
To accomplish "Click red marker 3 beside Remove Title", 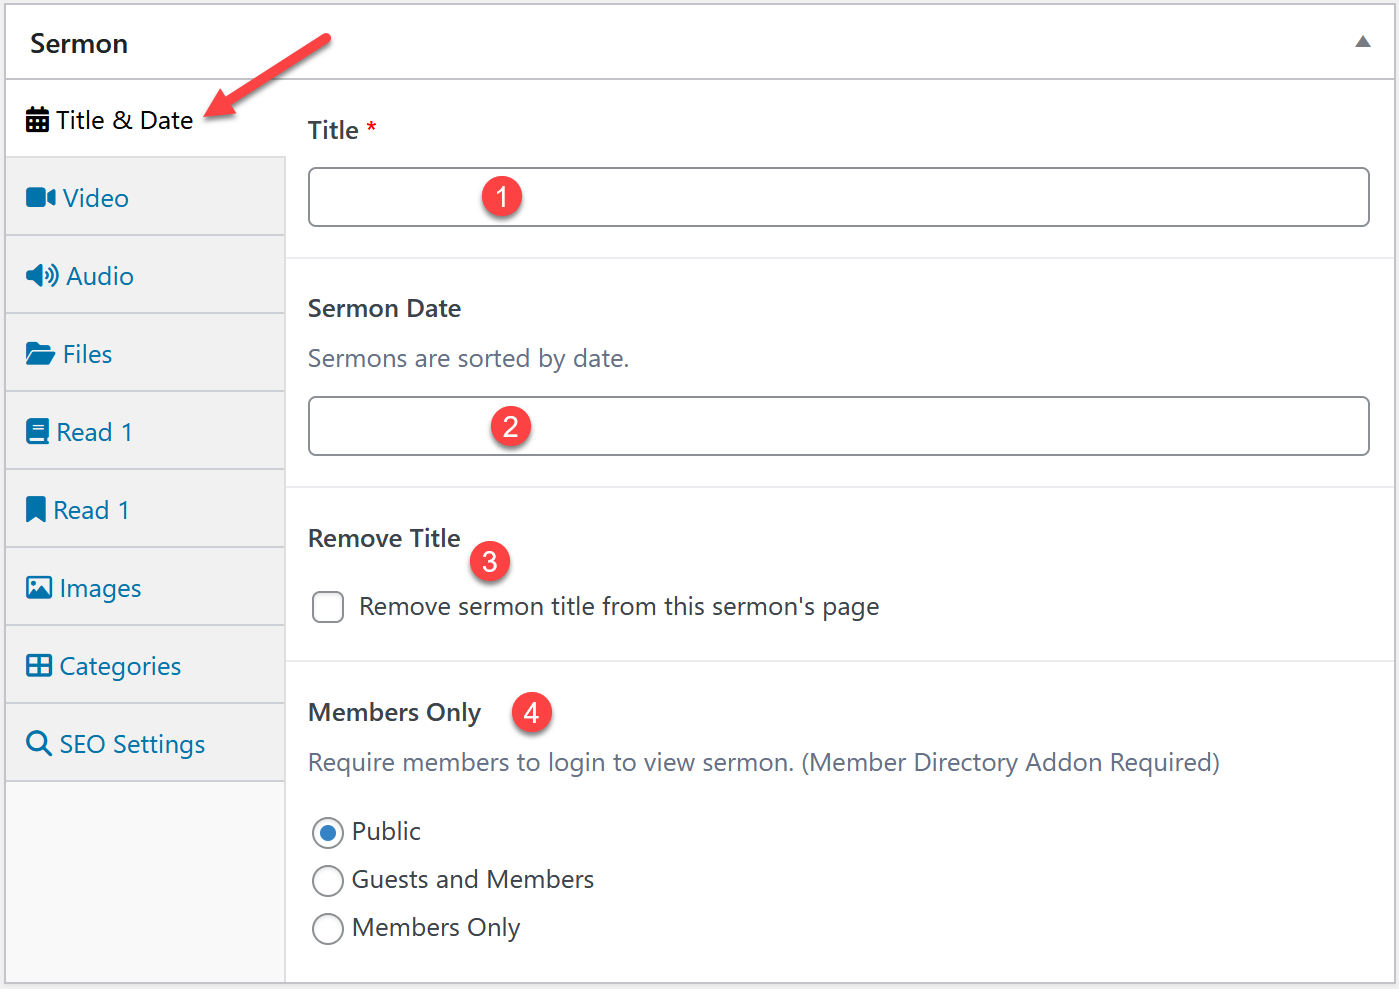I will (490, 562).
